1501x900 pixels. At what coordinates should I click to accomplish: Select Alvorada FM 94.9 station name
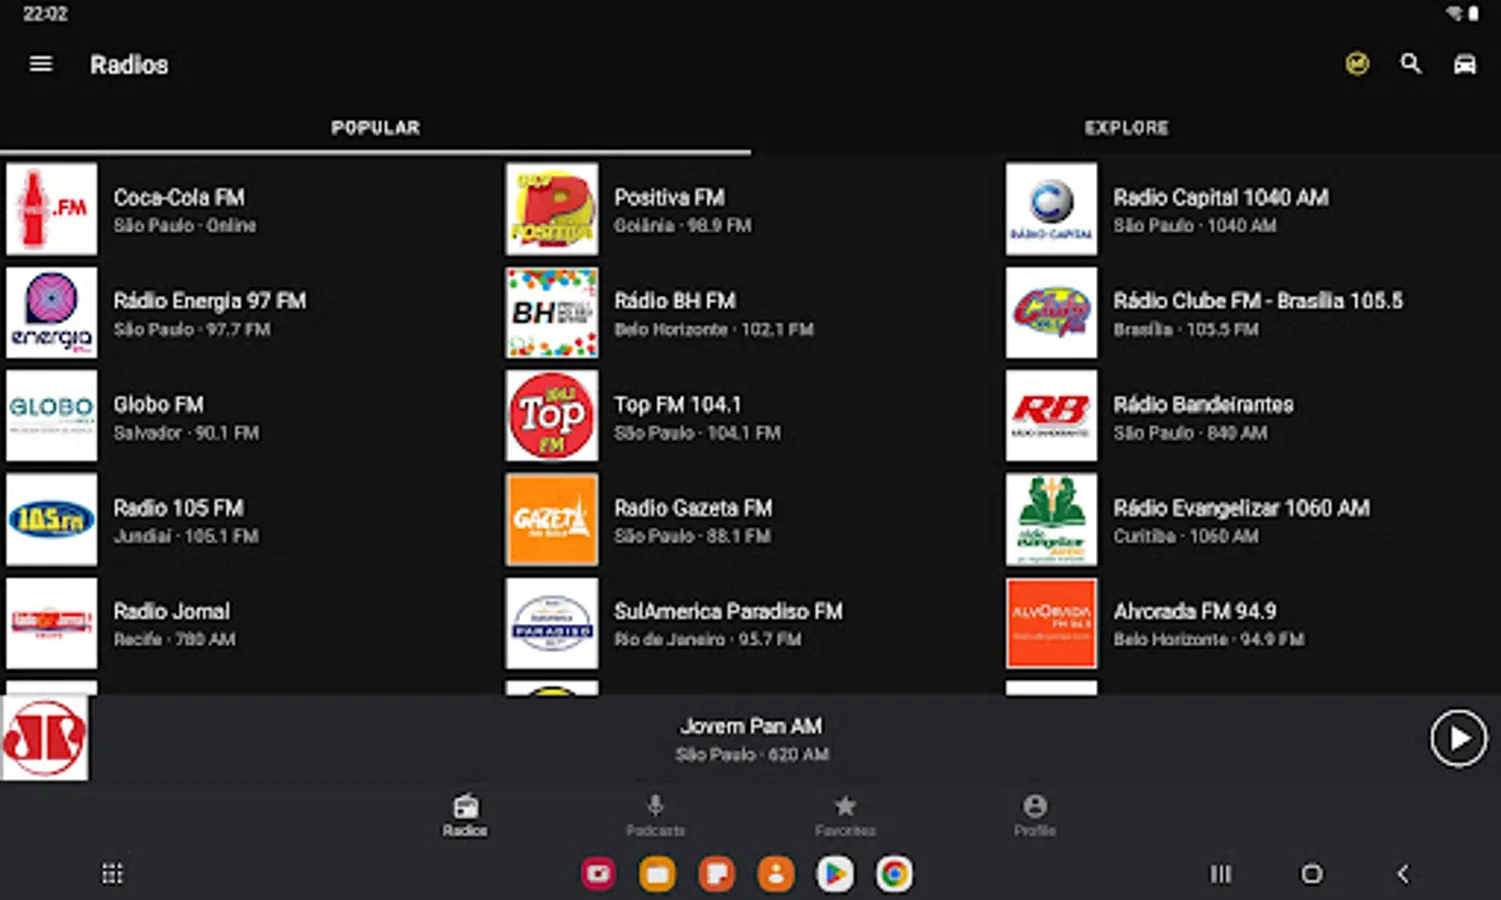click(1195, 612)
